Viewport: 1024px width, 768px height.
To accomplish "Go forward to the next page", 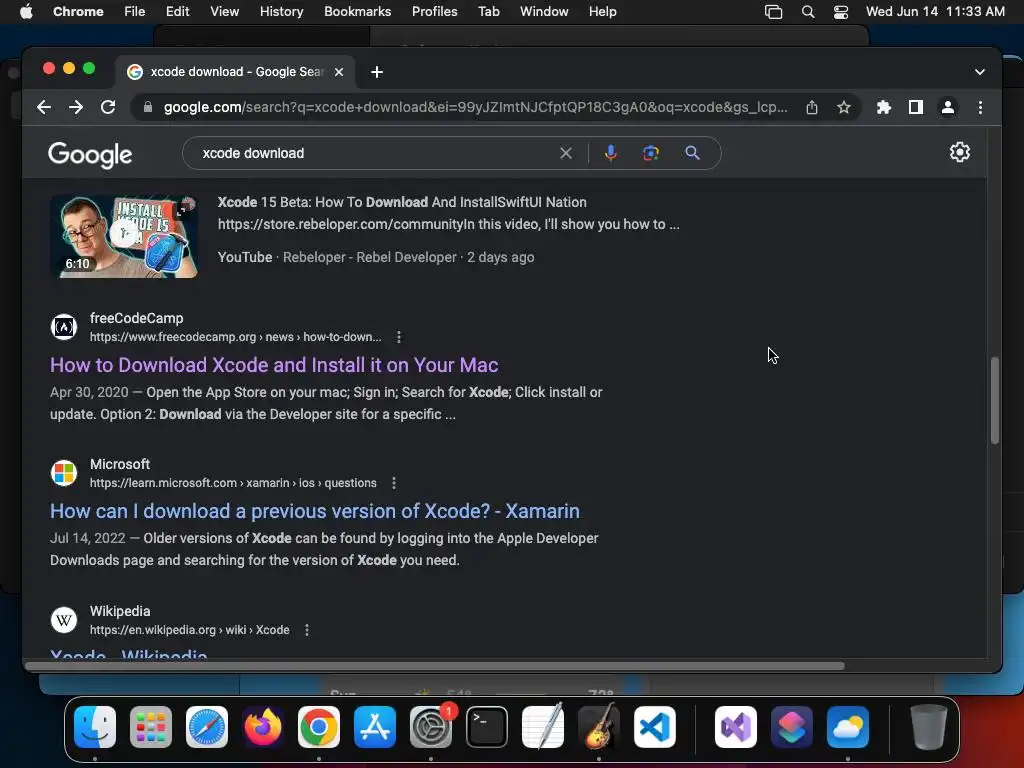I will pos(76,107).
